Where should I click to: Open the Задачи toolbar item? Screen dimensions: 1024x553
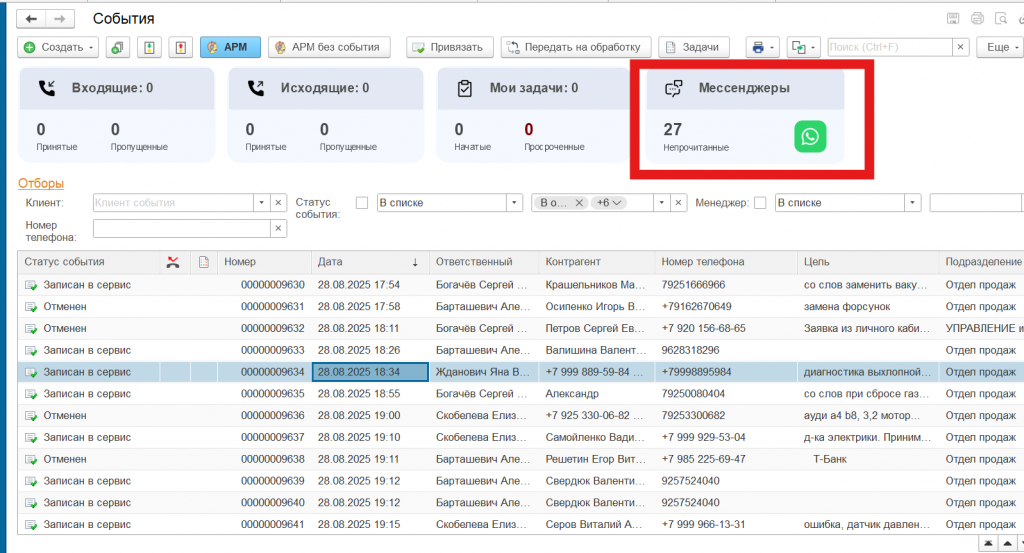point(694,47)
